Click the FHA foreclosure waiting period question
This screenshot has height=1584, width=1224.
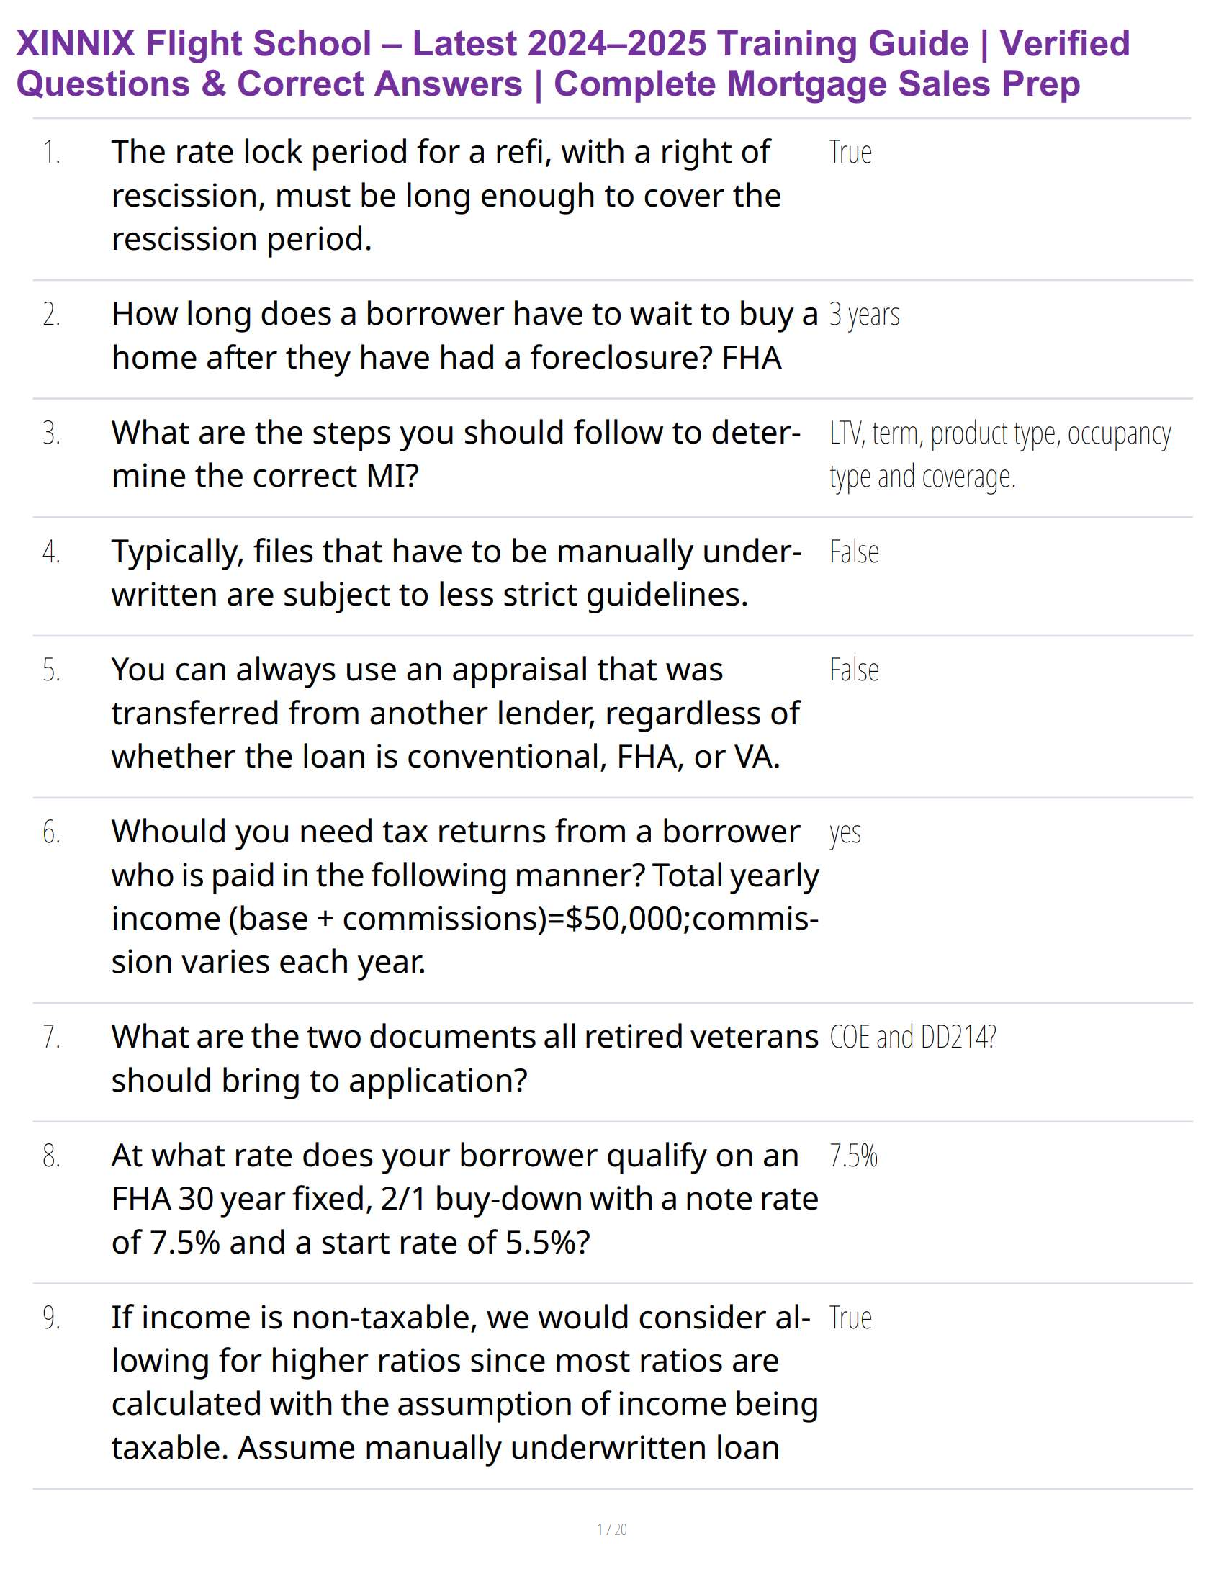(x=464, y=336)
